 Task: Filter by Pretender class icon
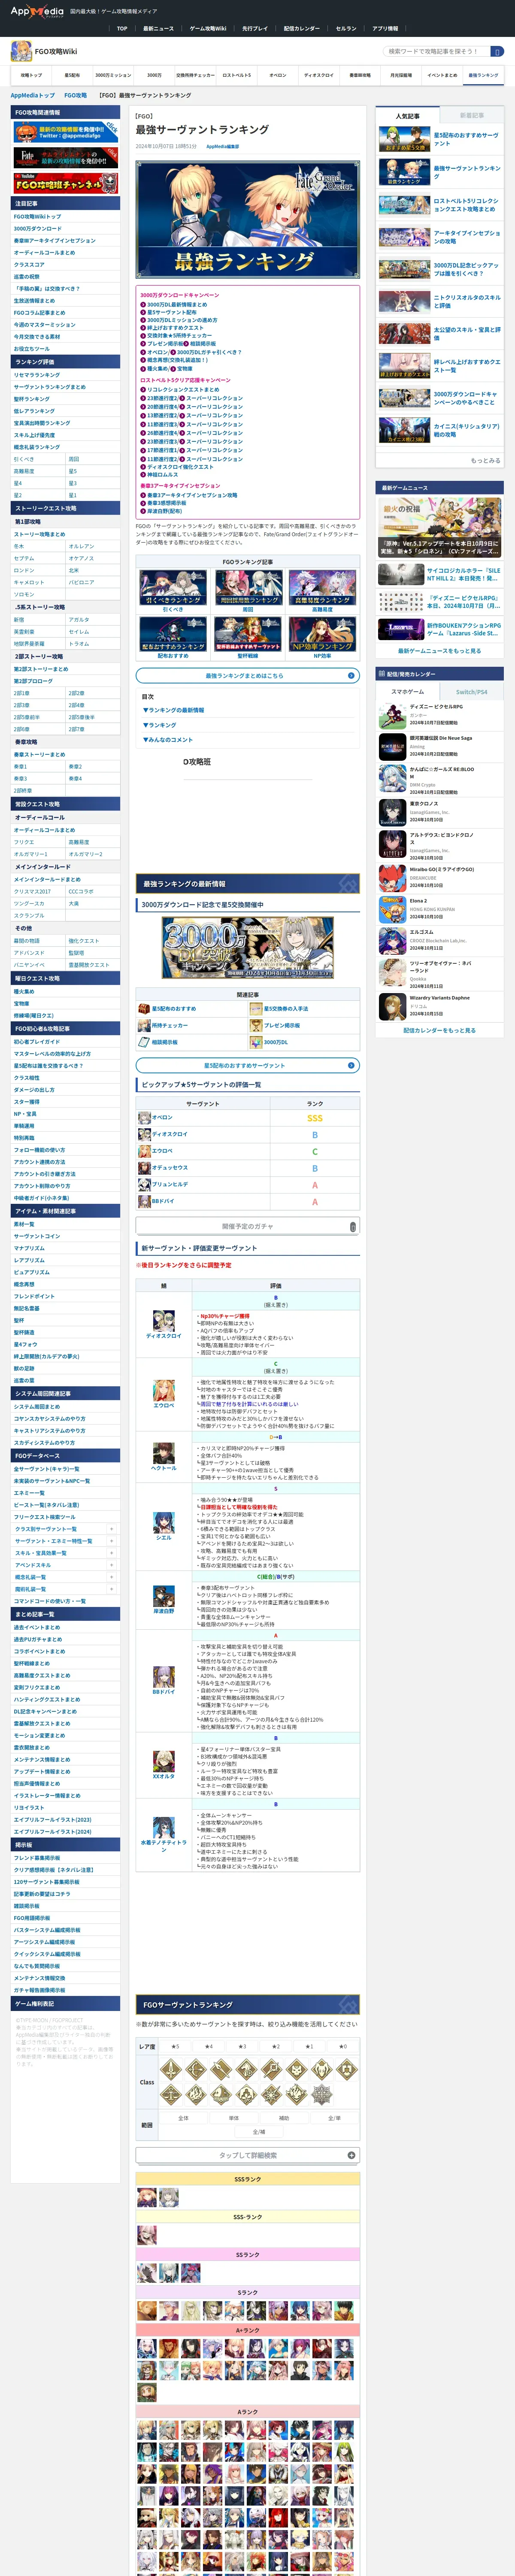tap(297, 2095)
